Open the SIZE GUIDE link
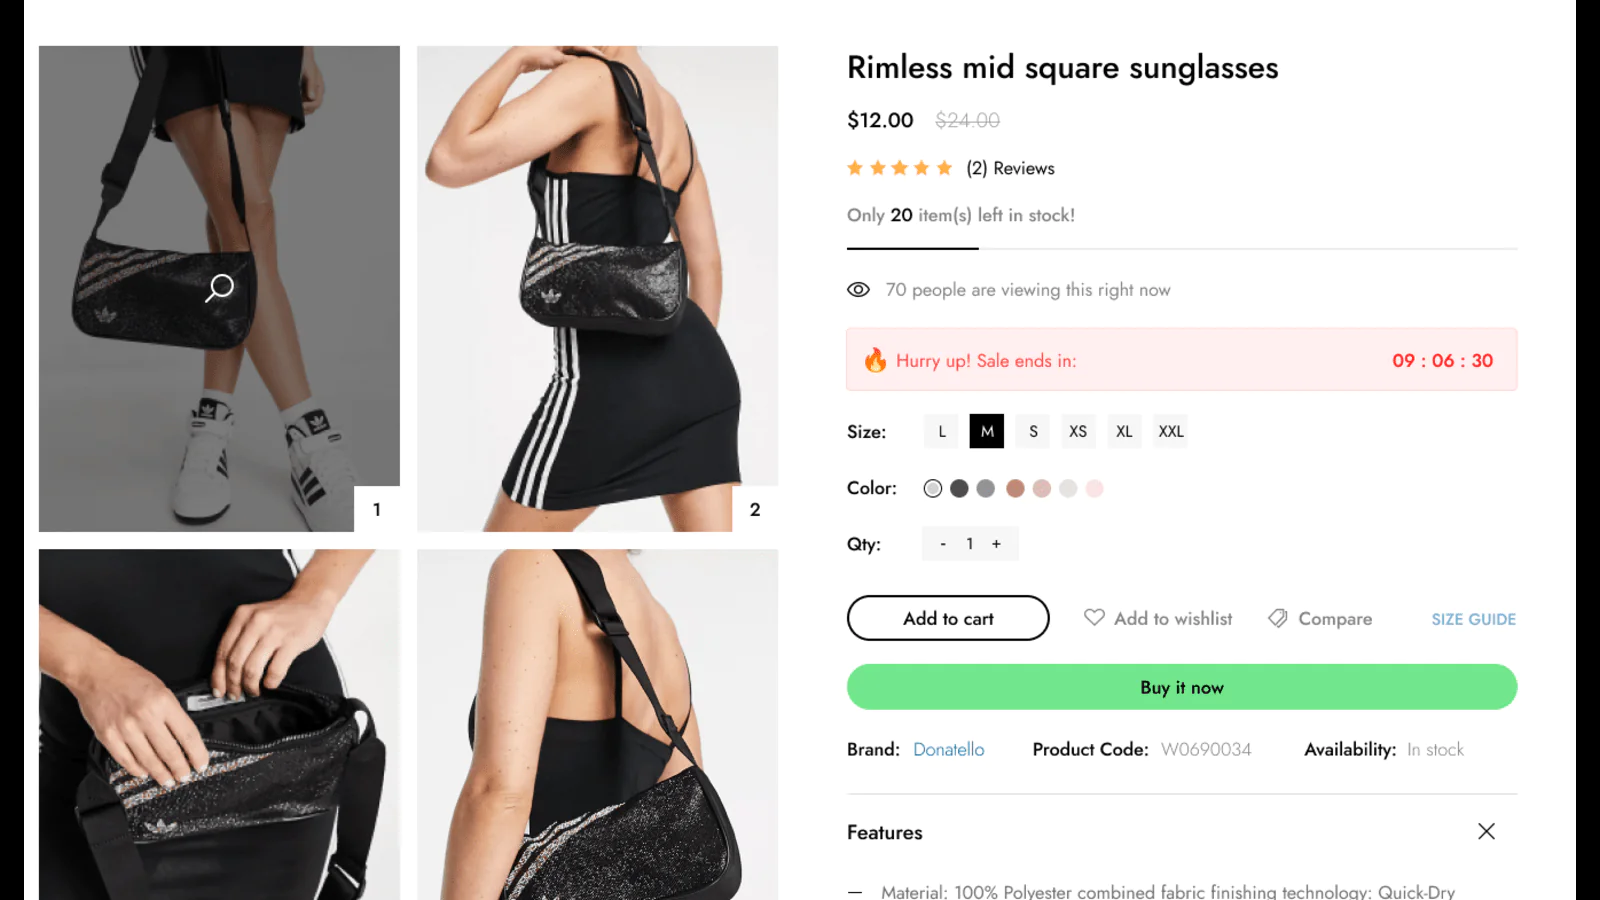 1473,620
